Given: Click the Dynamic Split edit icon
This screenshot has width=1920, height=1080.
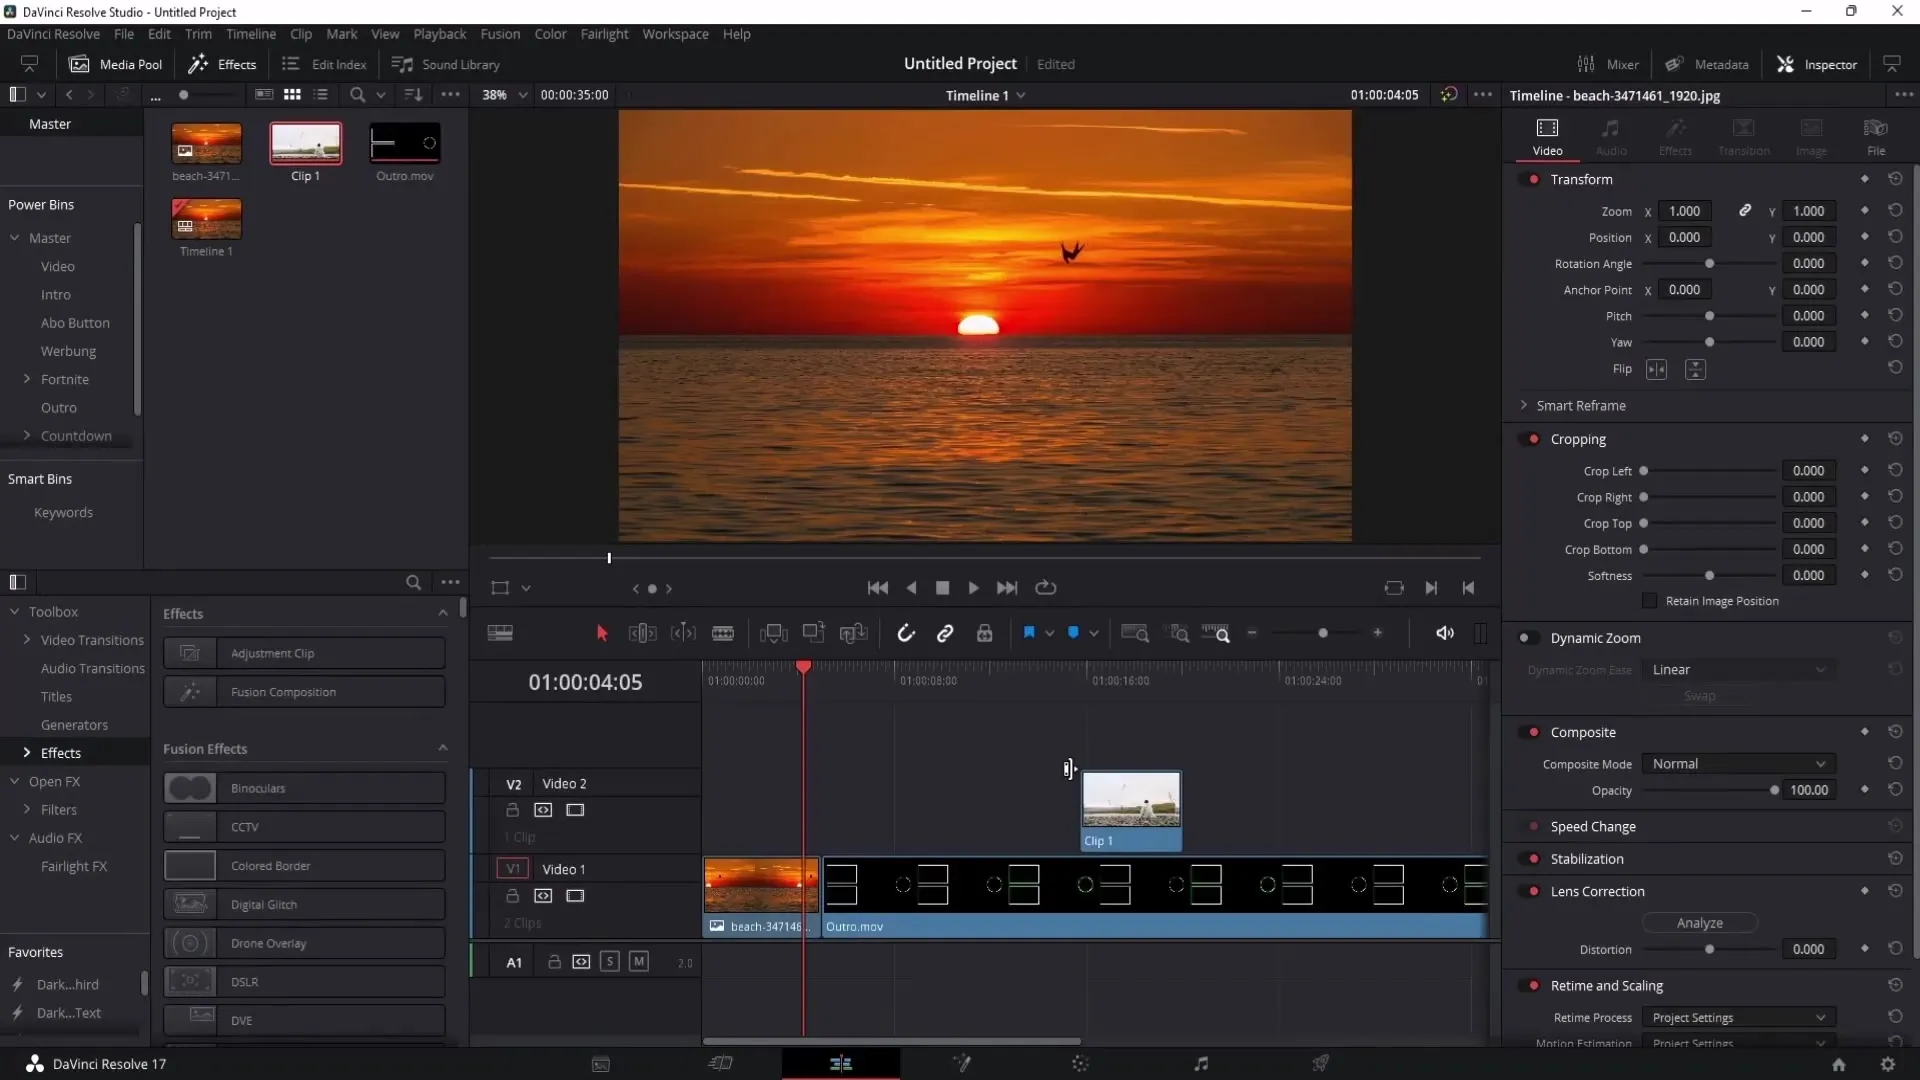Looking at the screenshot, I should click(683, 634).
